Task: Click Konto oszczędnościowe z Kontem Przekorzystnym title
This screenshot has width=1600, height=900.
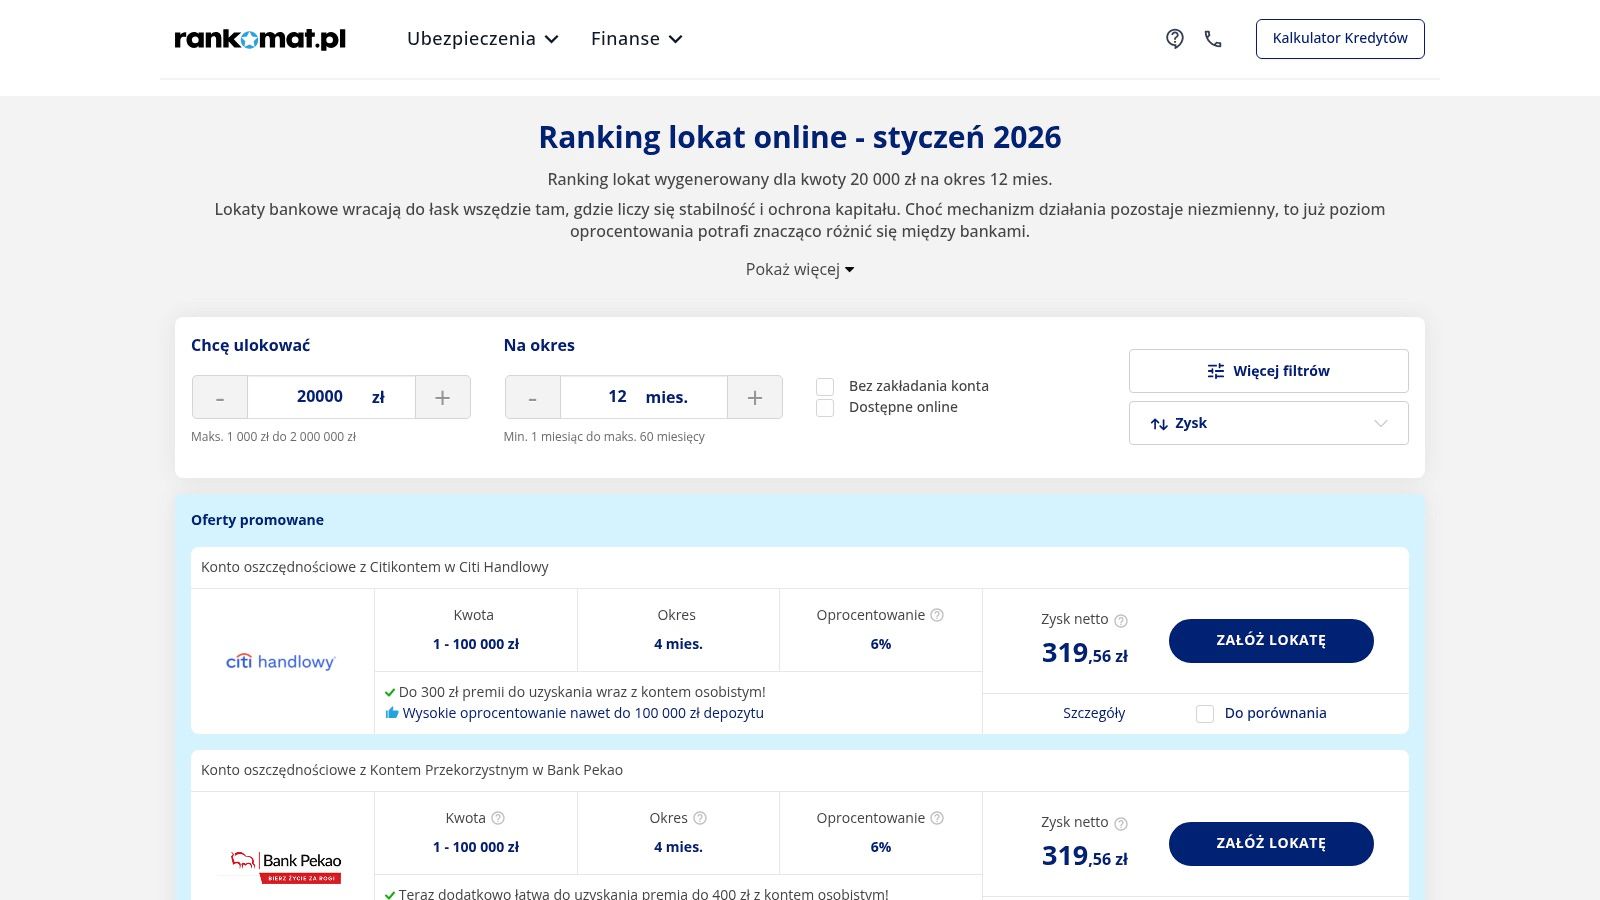Action: pos(412,770)
